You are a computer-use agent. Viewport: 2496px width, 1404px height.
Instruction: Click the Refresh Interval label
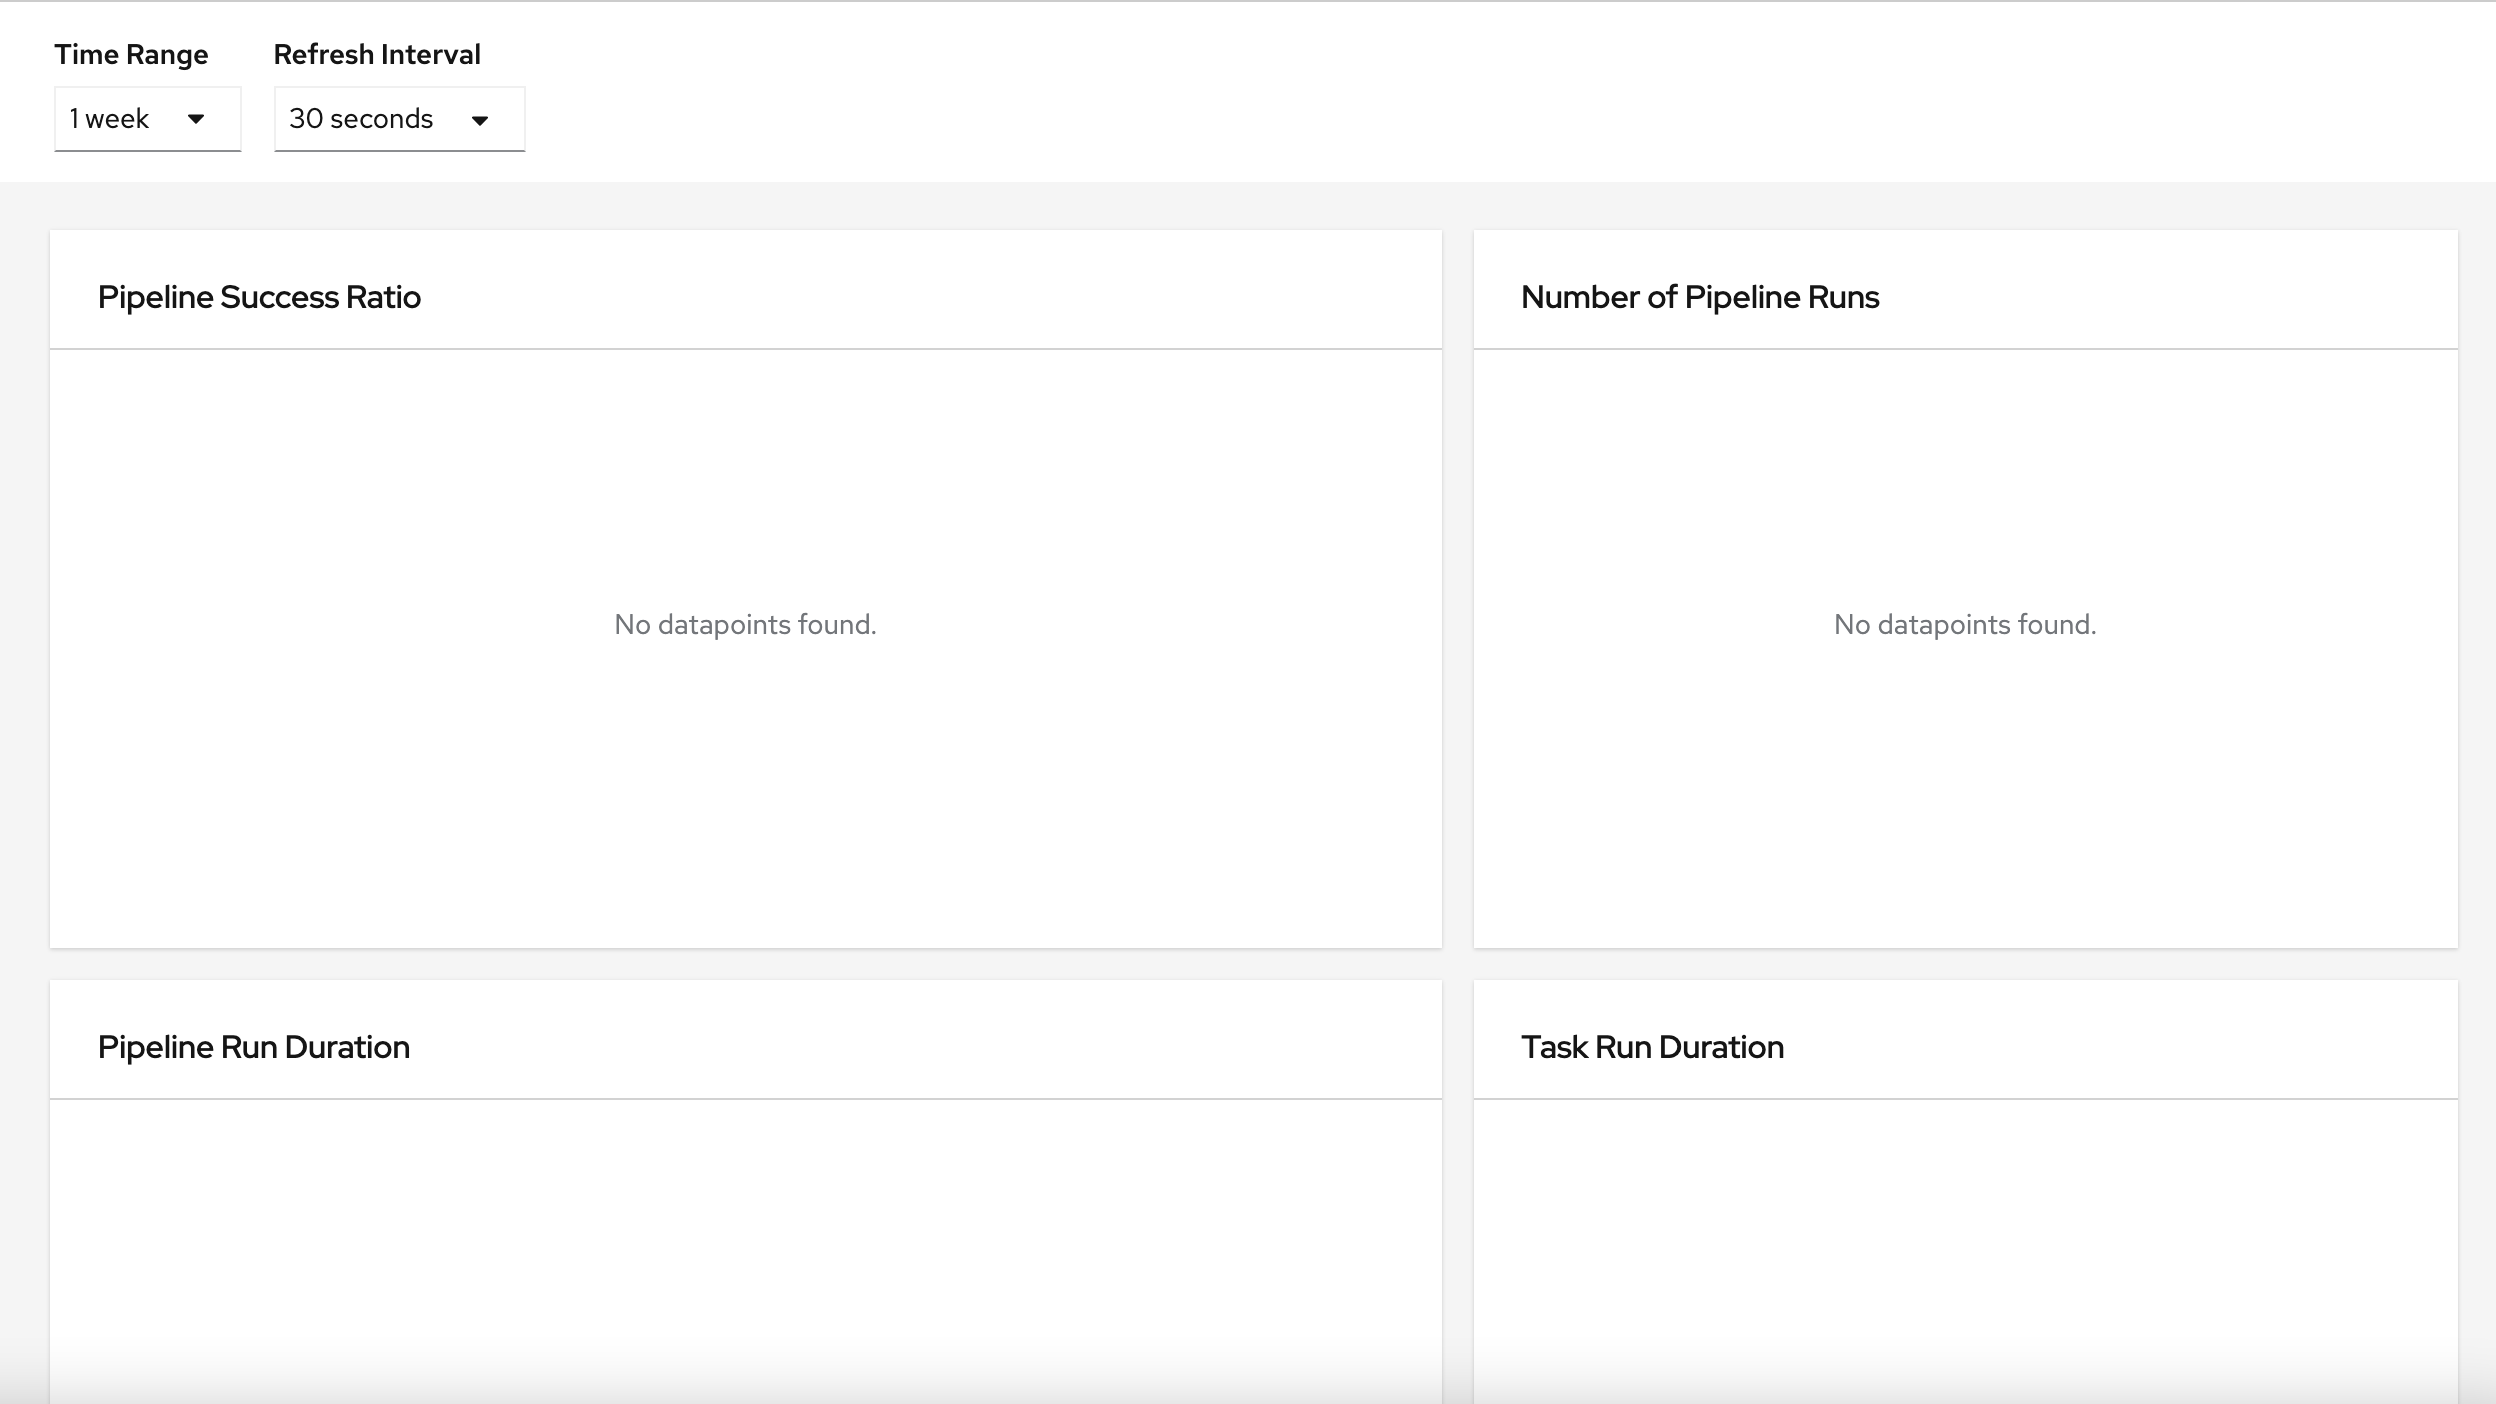[x=377, y=55]
